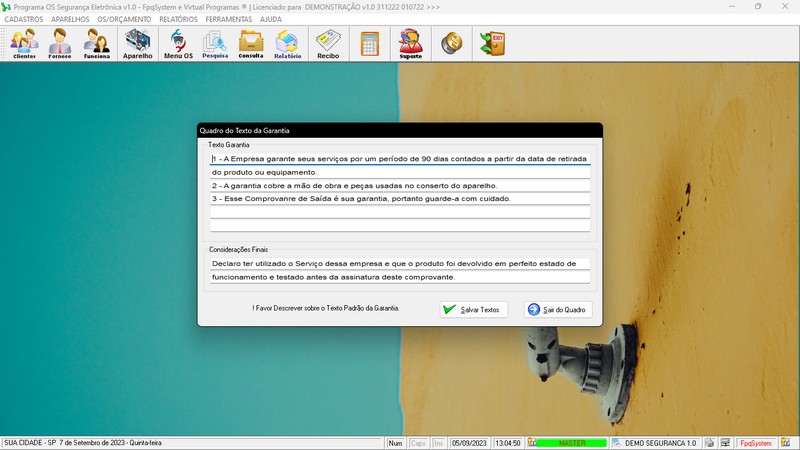Click the date 05/09/2023 in status bar
Viewport: 800px width, 450px height.
point(469,443)
